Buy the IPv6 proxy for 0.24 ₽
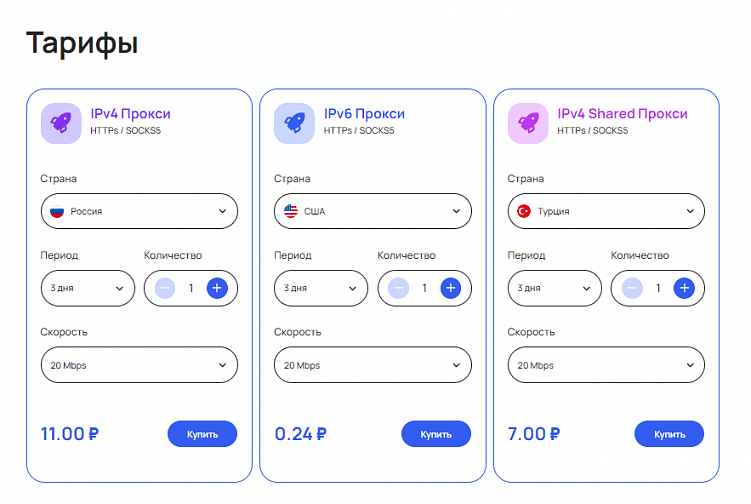Screen dimensions: 751x504 click(x=436, y=434)
